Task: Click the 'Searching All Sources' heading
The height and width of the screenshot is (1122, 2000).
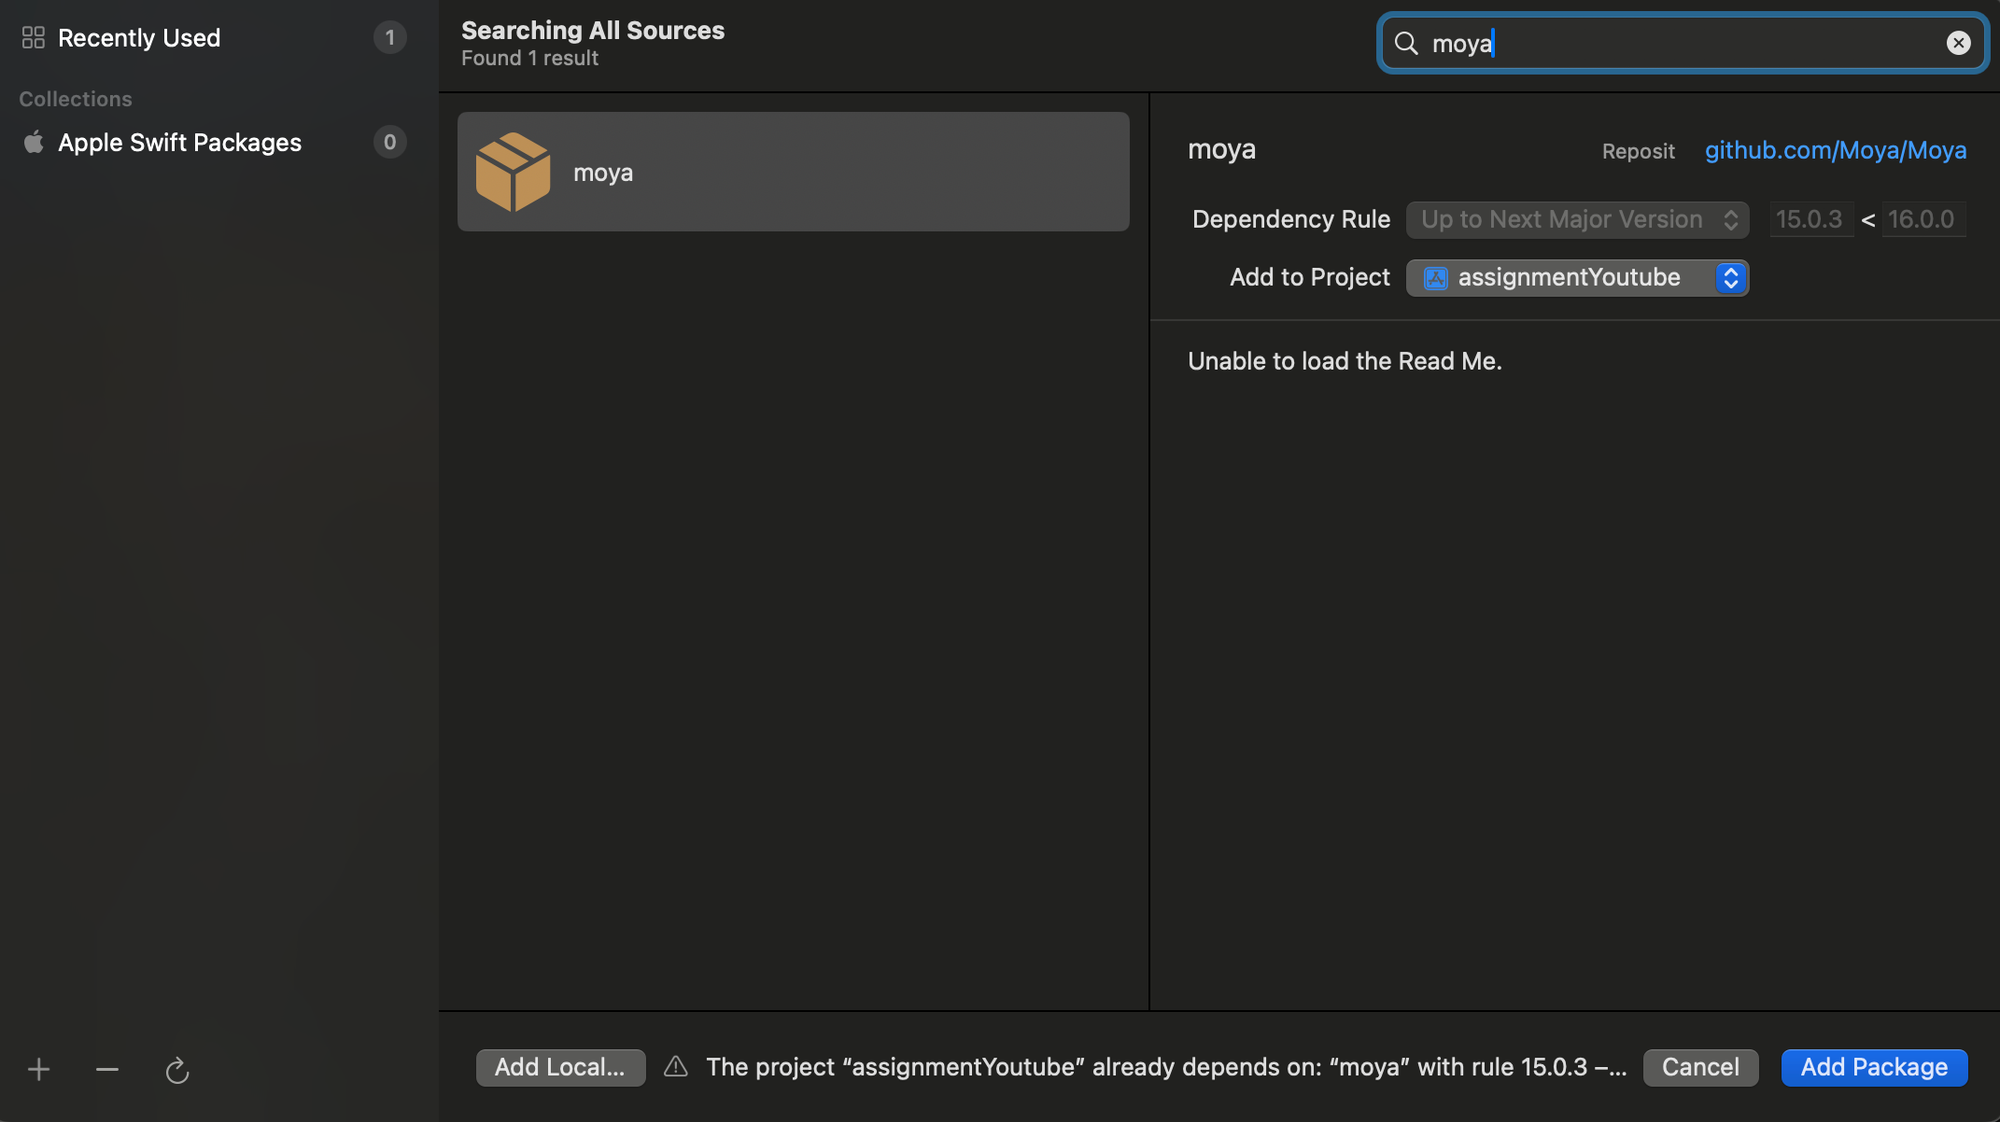Action: coord(593,30)
